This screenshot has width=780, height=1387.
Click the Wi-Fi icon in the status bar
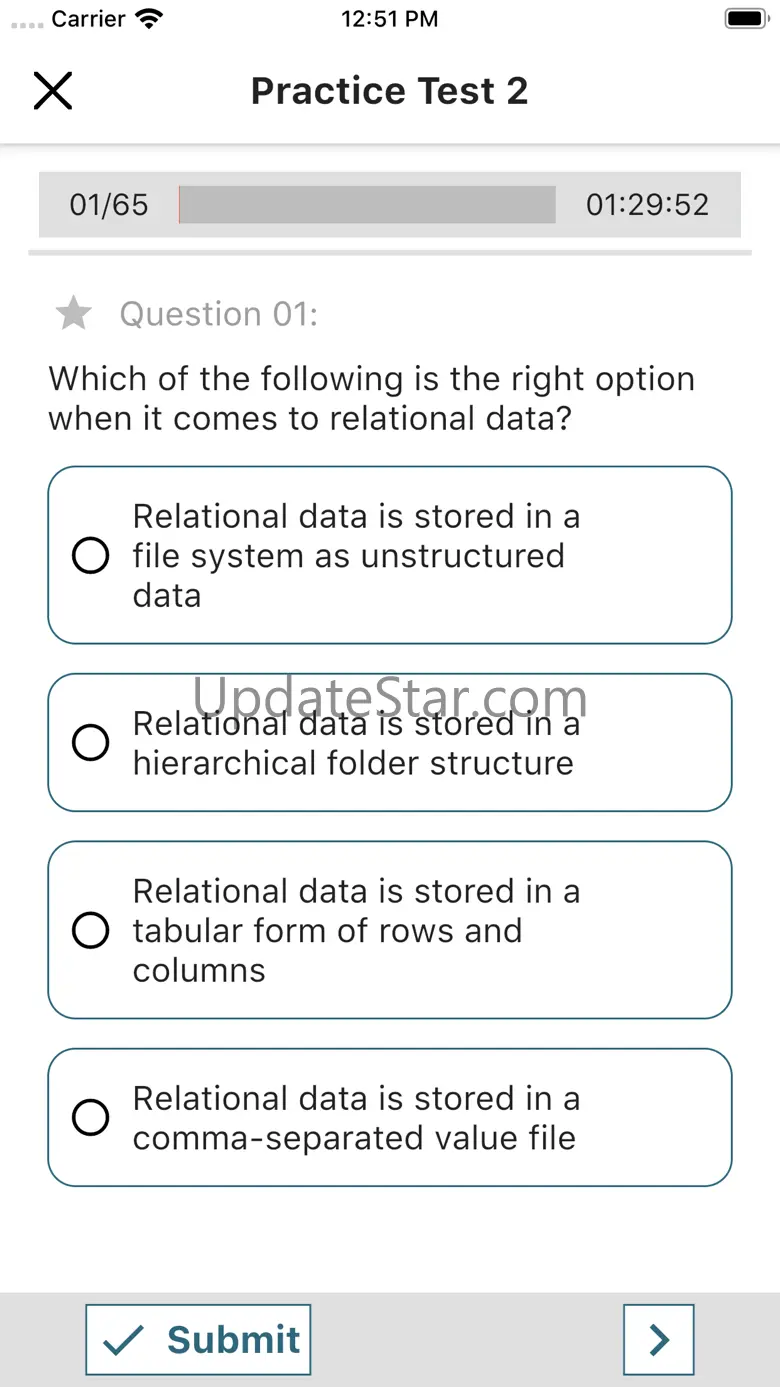149,19
